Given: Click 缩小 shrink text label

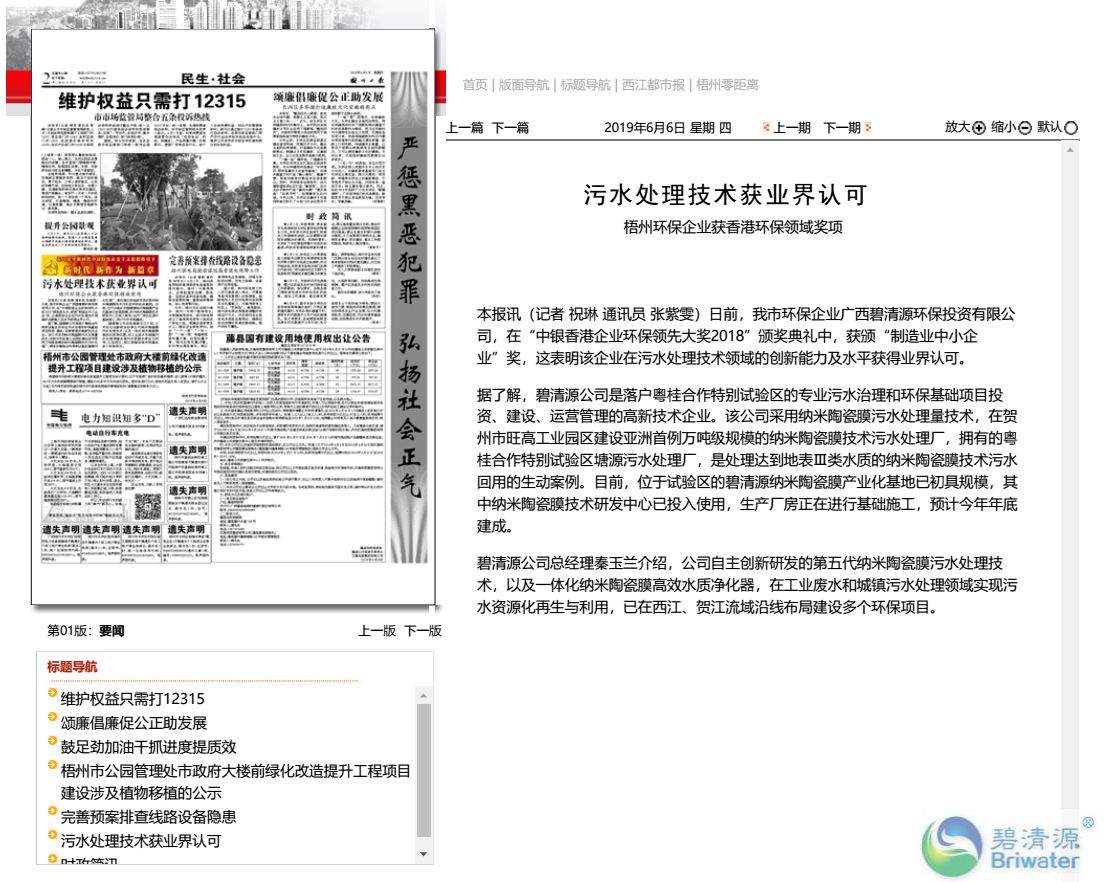Looking at the screenshot, I should pos(1004,127).
